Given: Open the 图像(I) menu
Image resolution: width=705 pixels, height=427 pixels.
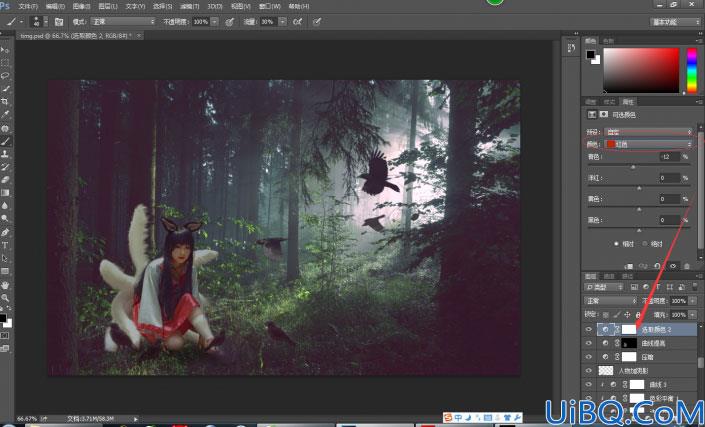Looking at the screenshot, I should pos(81,6).
